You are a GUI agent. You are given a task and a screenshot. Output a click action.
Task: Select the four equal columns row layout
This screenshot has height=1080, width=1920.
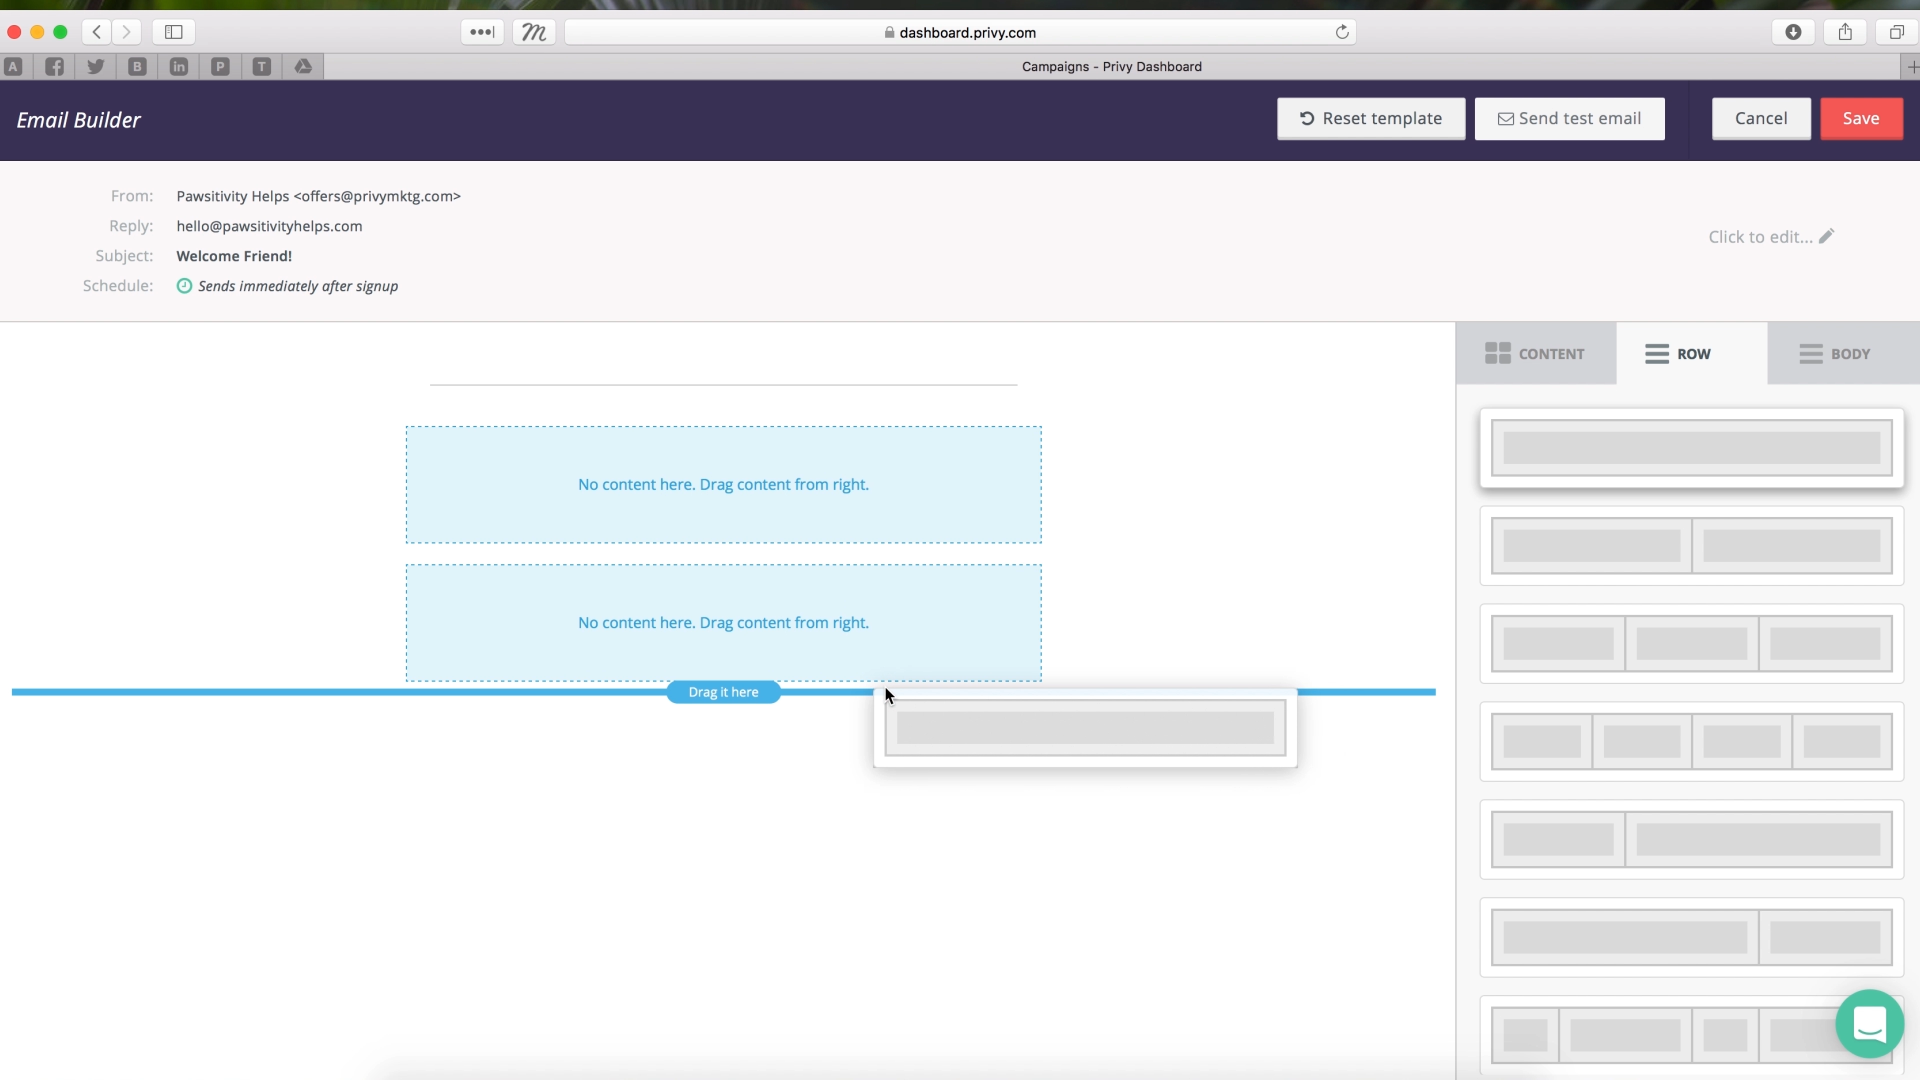[x=1691, y=742]
